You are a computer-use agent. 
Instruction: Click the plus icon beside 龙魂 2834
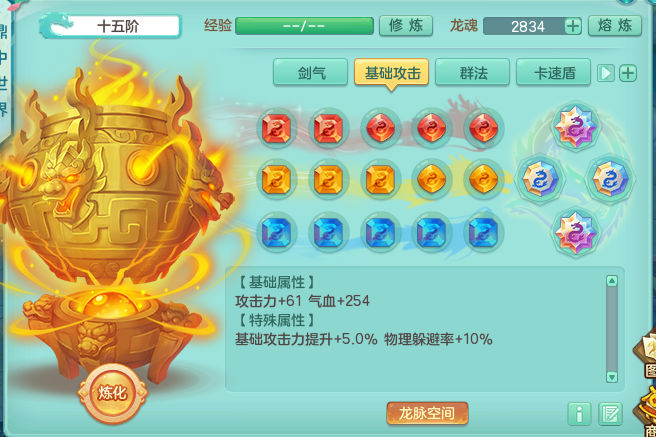(x=573, y=26)
